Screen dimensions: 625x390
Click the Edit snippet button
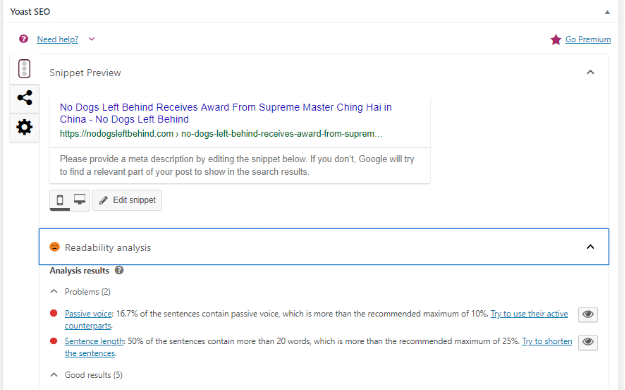[127, 200]
